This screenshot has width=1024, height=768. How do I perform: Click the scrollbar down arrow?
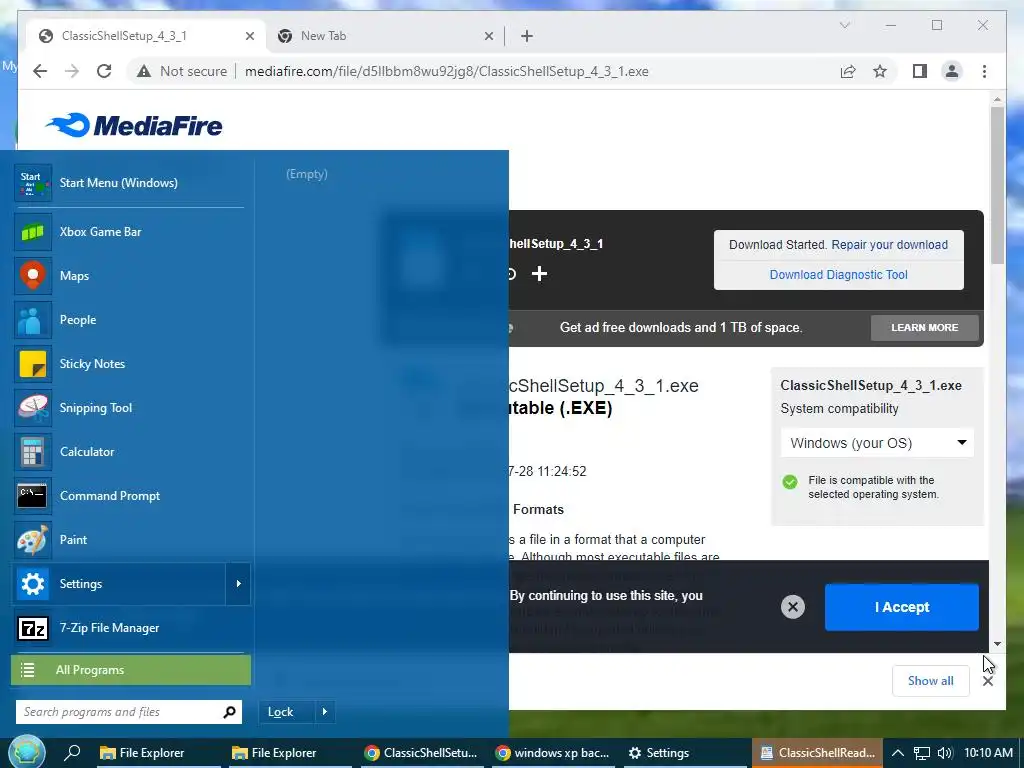(997, 644)
